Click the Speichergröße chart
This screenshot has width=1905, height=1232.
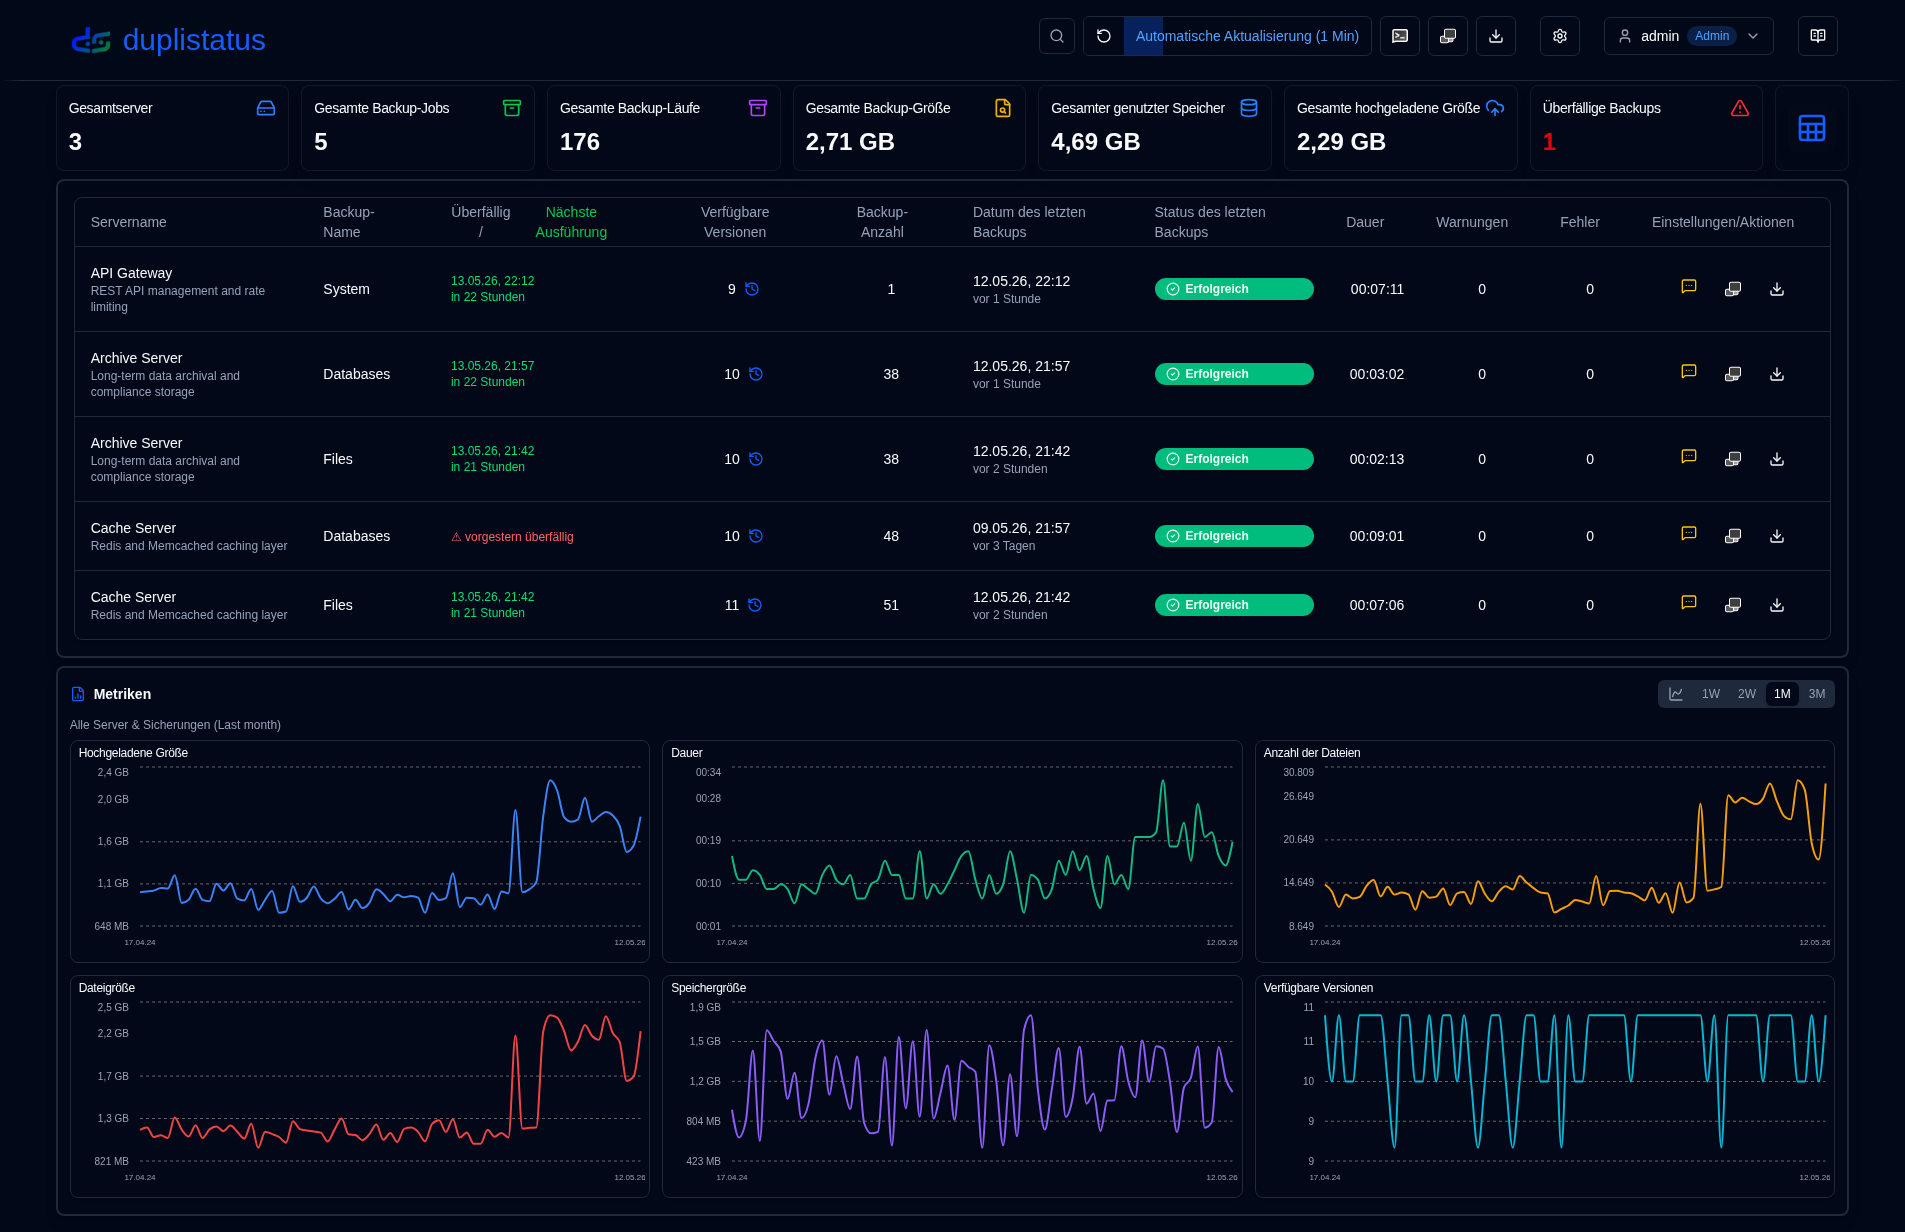pyautogui.click(x=952, y=1086)
